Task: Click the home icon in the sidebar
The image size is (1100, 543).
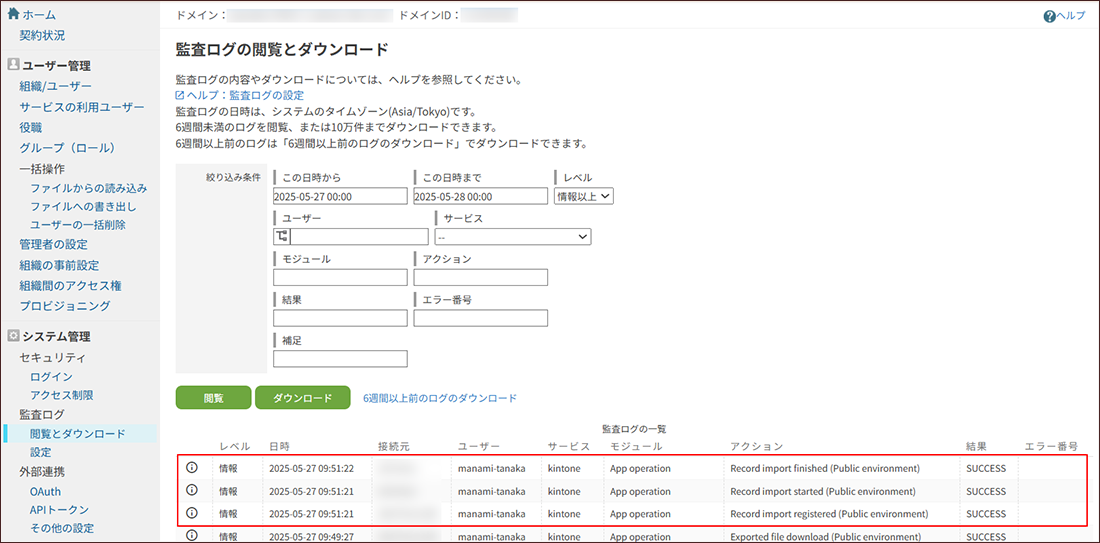Action: (13, 14)
